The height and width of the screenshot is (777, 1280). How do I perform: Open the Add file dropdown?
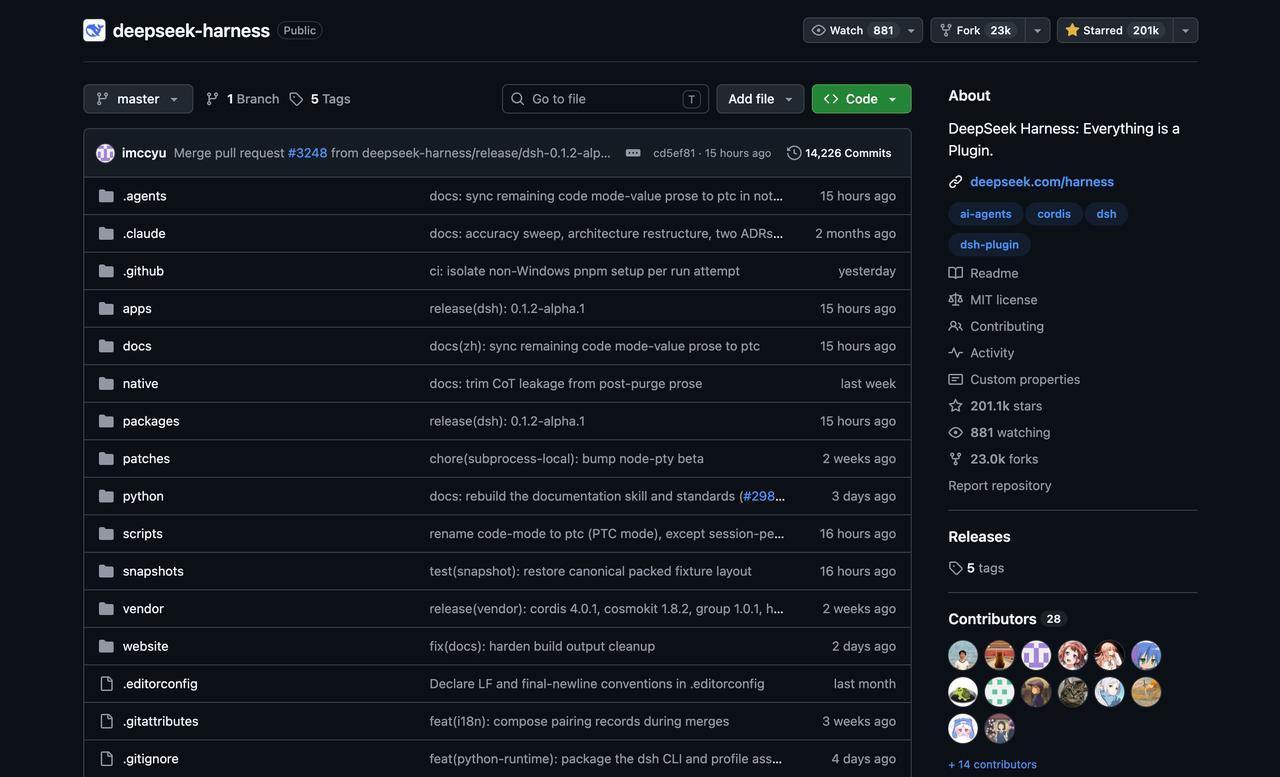[760, 99]
